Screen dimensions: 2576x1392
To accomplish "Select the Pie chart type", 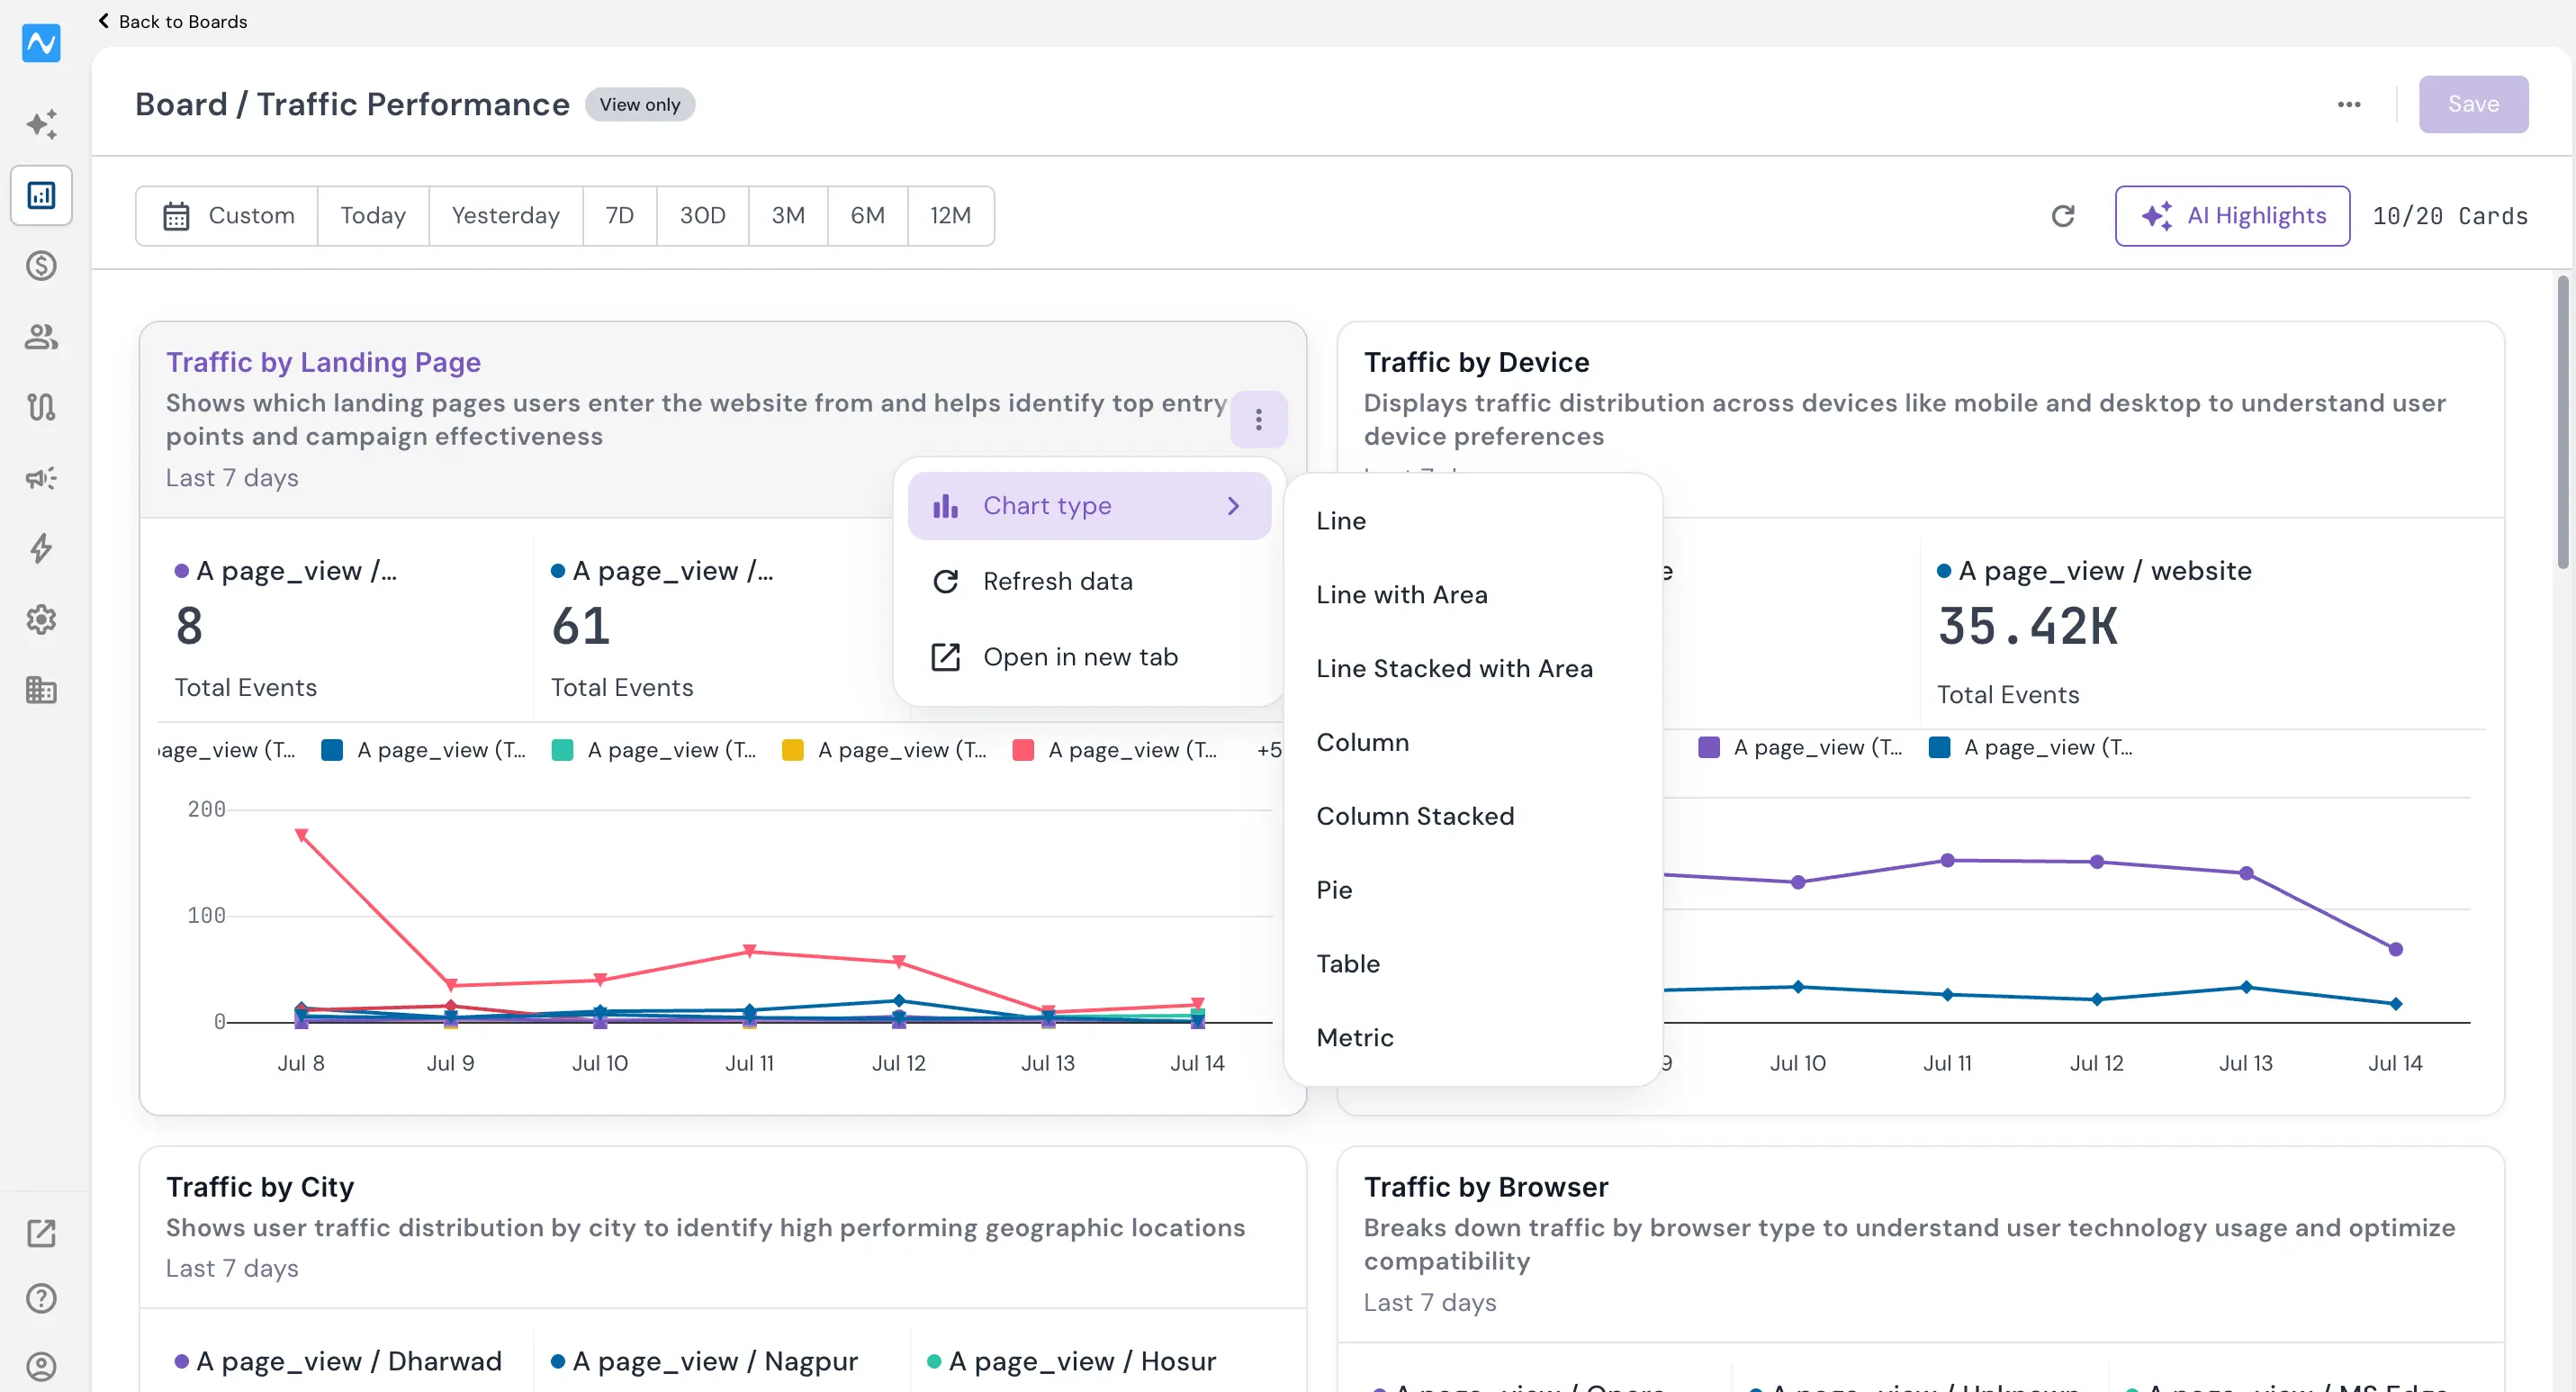I will pyautogui.click(x=1472, y=890).
